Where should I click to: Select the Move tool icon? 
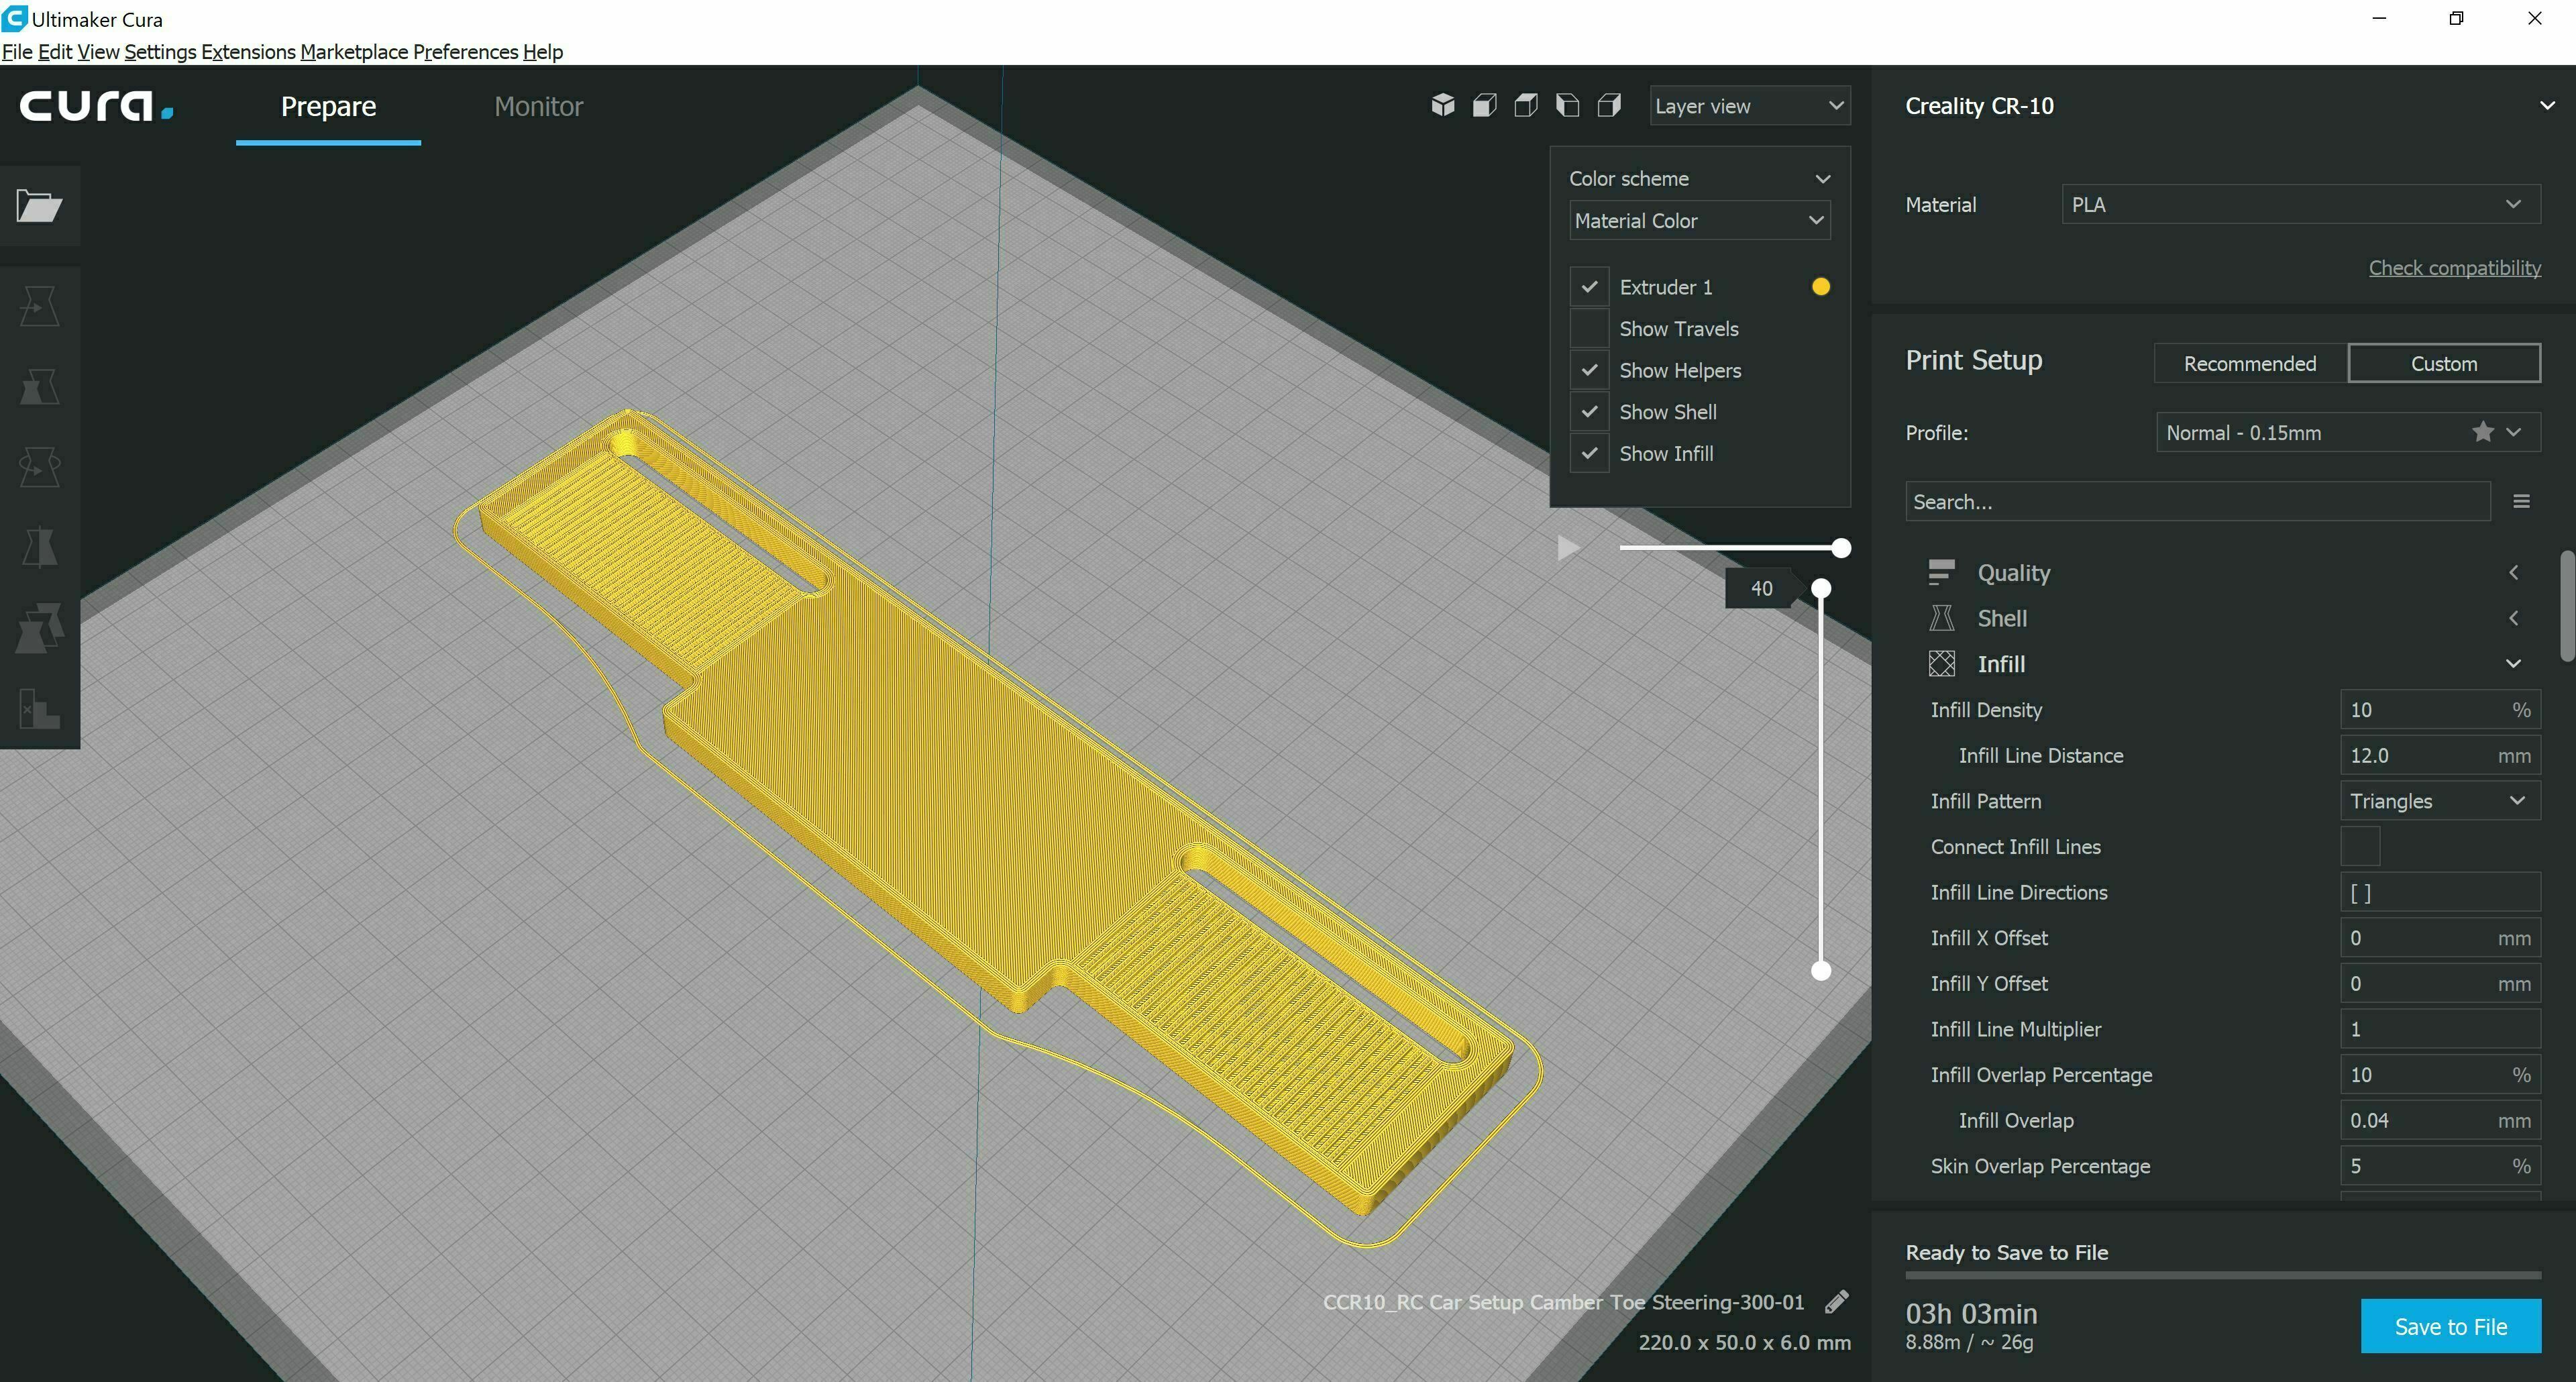(39, 306)
